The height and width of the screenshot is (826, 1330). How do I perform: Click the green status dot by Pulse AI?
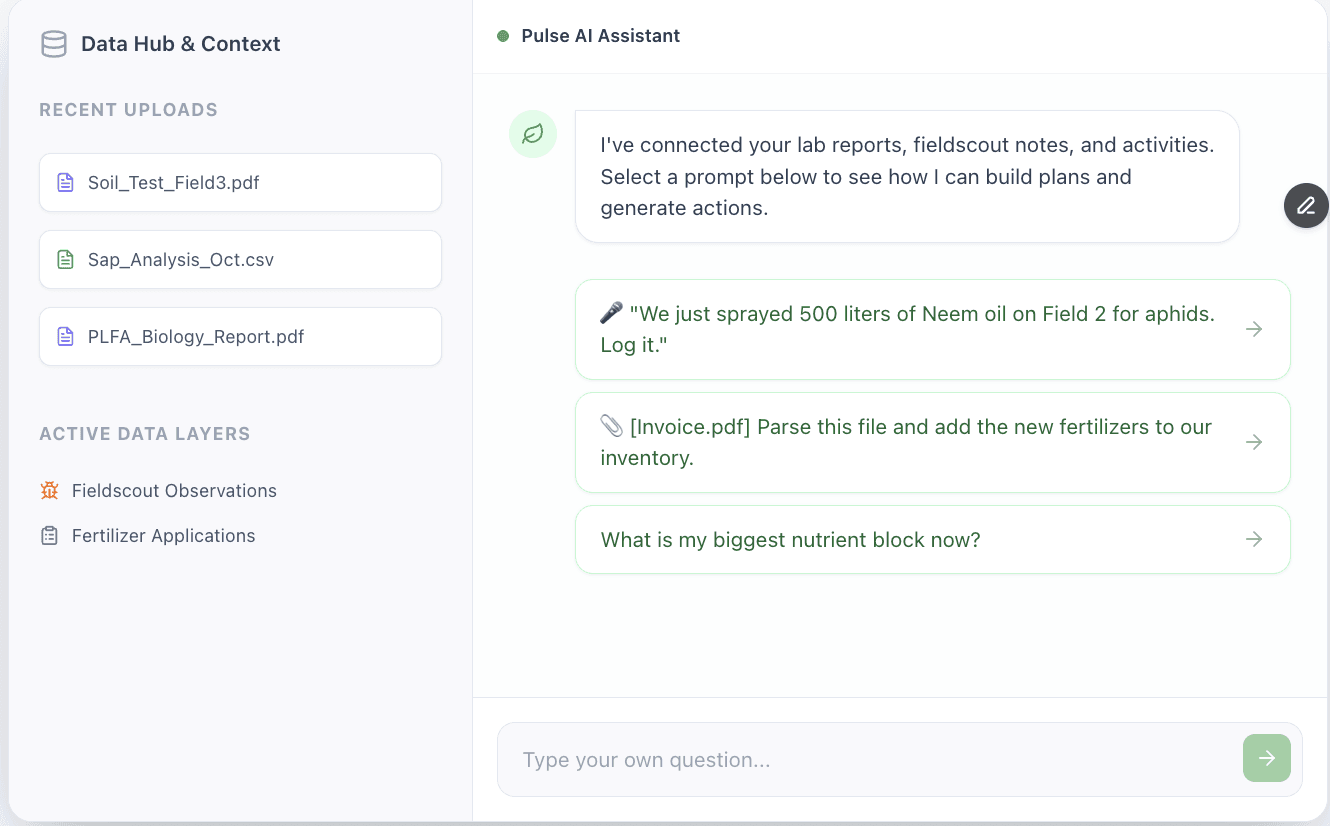click(x=503, y=36)
